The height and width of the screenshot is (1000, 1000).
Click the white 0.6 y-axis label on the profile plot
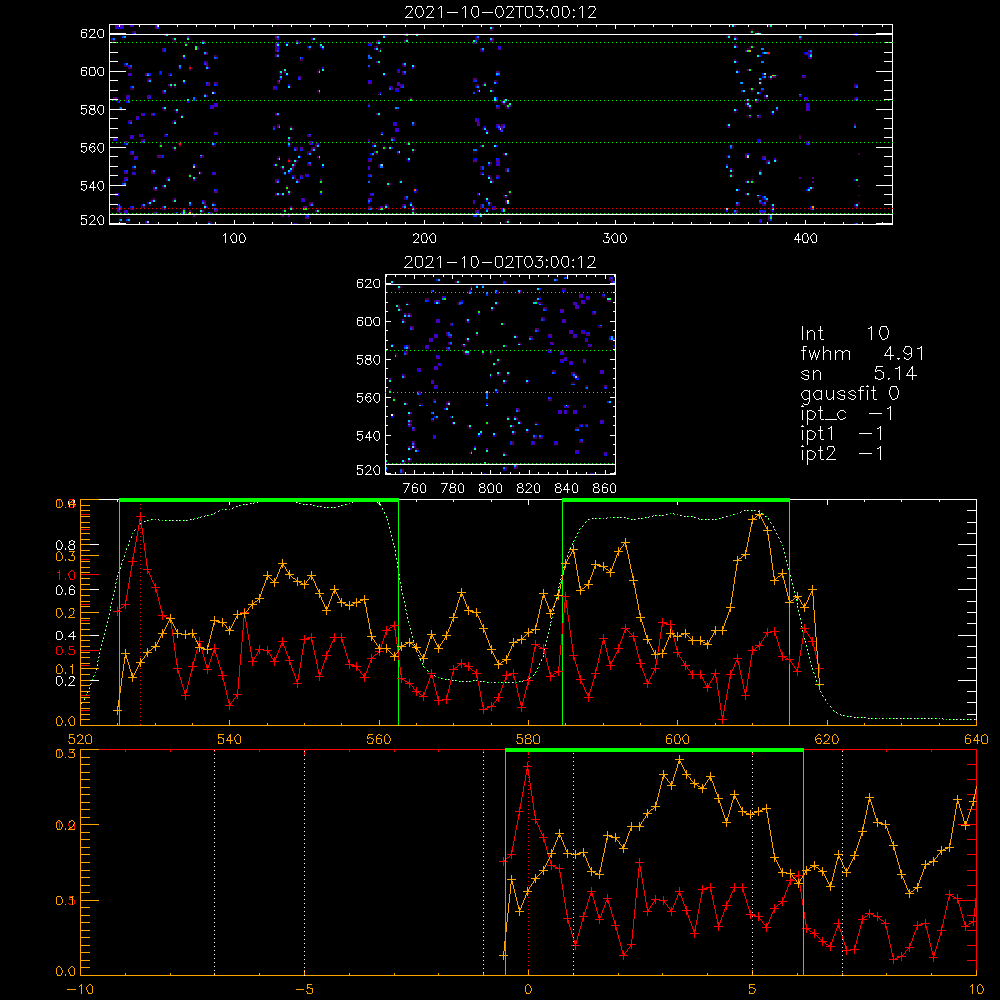(x=66, y=591)
